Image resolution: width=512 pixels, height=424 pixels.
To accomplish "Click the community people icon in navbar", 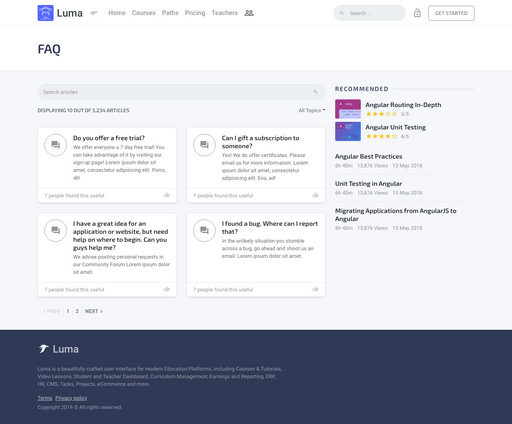I will [x=249, y=13].
